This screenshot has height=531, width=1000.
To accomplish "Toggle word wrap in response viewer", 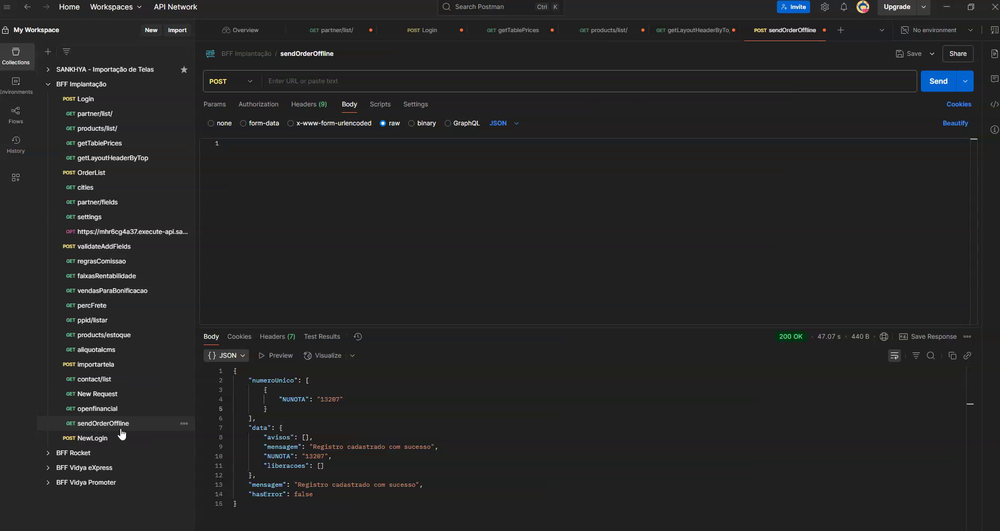I will click(894, 356).
